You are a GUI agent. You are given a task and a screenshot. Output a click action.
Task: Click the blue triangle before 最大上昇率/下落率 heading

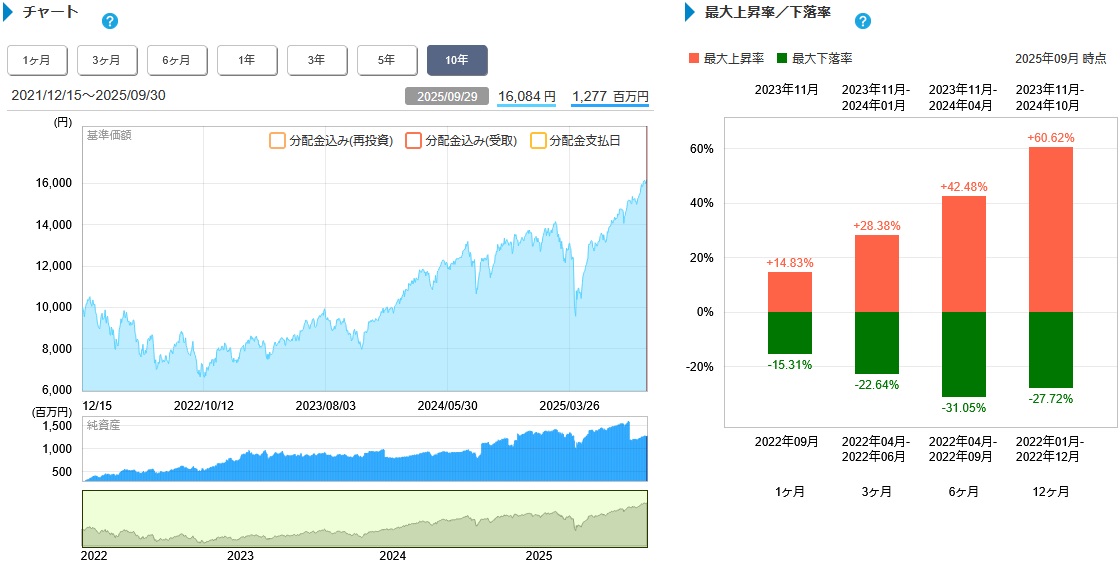(x=690, y=13)
